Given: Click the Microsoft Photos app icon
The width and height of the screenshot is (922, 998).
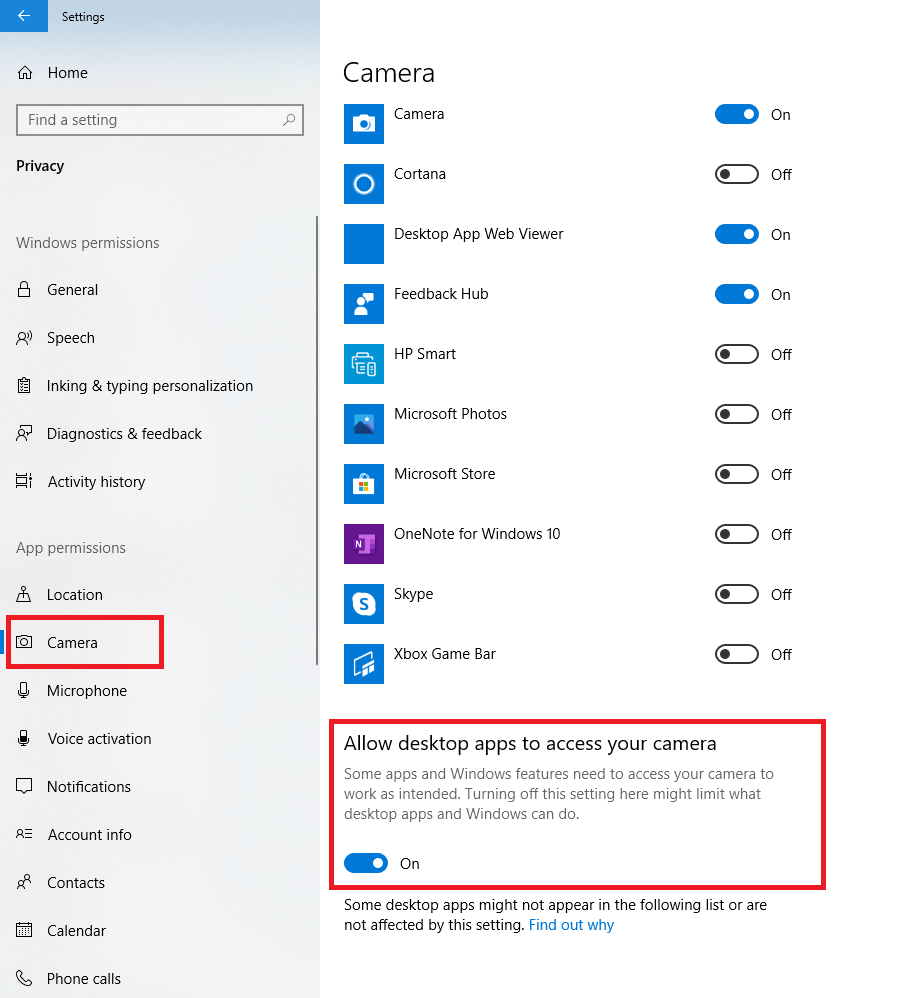Looking at the screenshot, I should pos(364,423).
